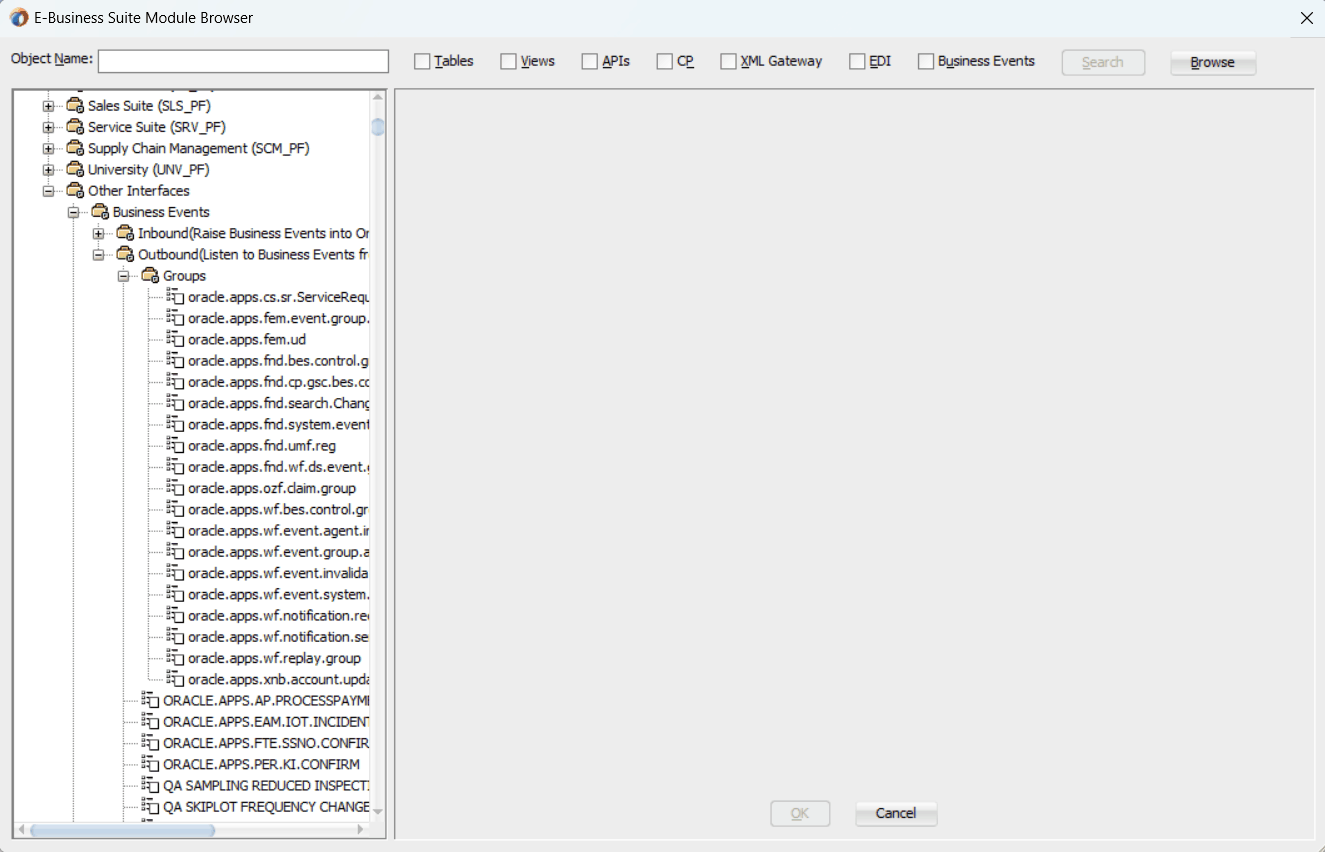Image resolution: width=1325 pixels, height=852 pixels.
Task: Toggle the XML Gateway checkbox
Action: click(728, 62)
